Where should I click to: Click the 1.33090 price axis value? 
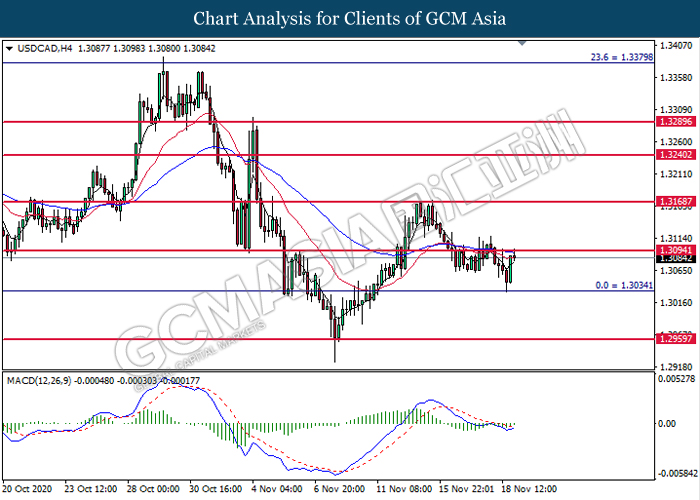(676, 110)
